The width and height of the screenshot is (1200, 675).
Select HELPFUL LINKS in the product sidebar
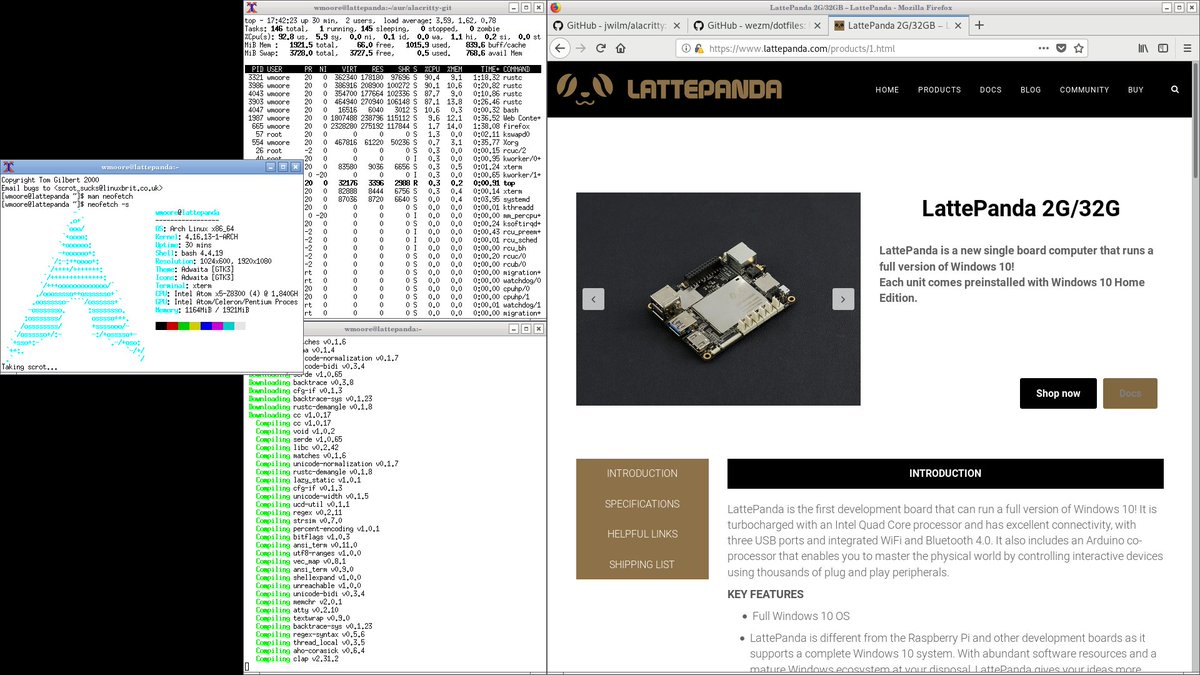click(642, 534)
